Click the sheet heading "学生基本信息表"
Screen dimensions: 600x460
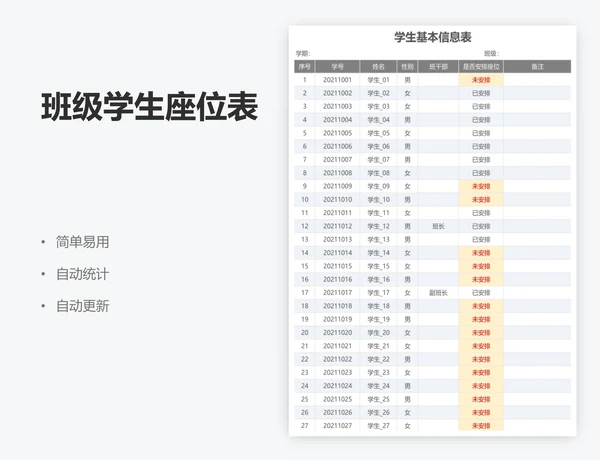(x=433, y=37)
